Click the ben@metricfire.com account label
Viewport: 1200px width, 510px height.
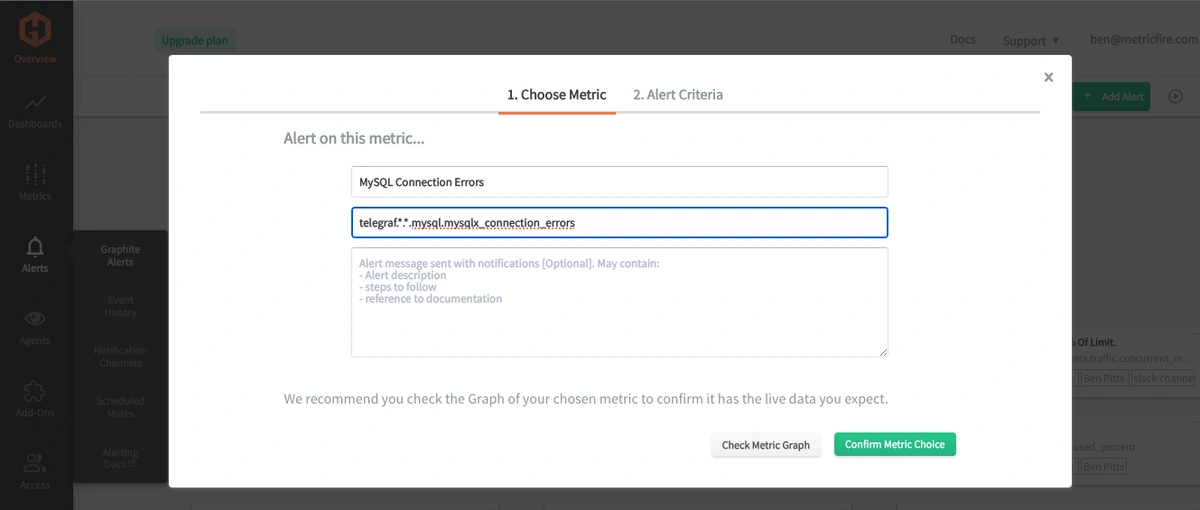pos(1144,39)
